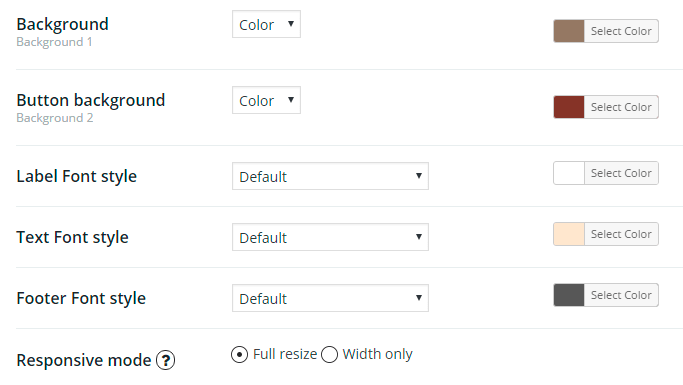Image resolution: width=683 pixels, height=385 pixels.
Task: Click the Background 2 sublabel text
Action: click(55, 118)
